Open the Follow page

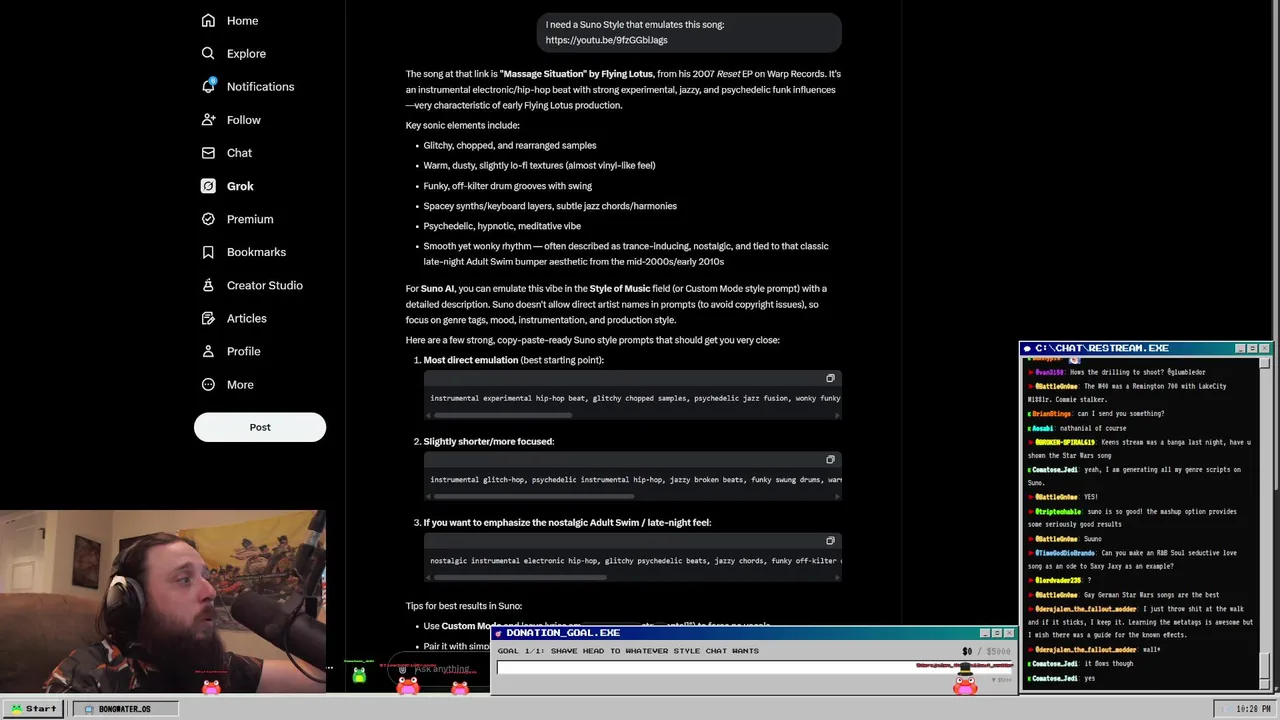point(231,119)
